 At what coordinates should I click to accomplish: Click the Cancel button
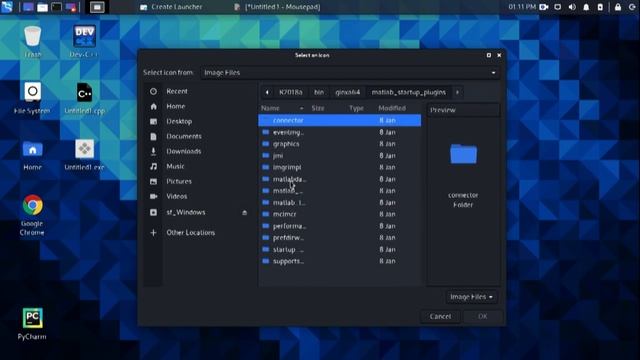(440, 316)
